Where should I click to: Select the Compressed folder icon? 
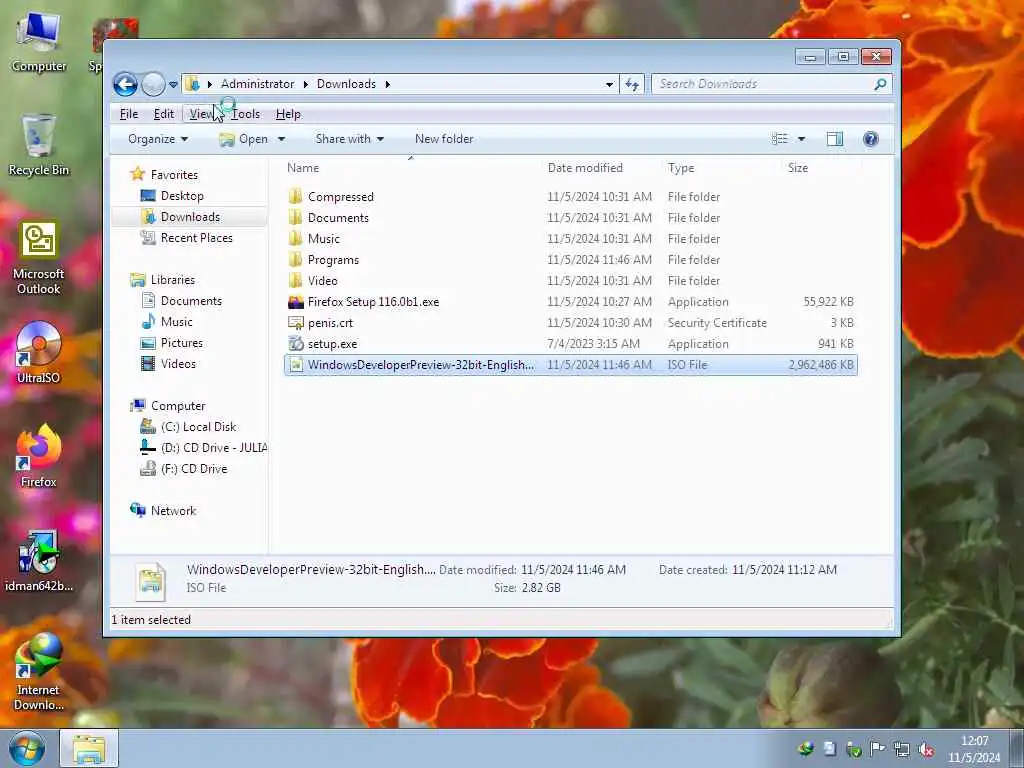pyautogui.click(x=296, y=197)
